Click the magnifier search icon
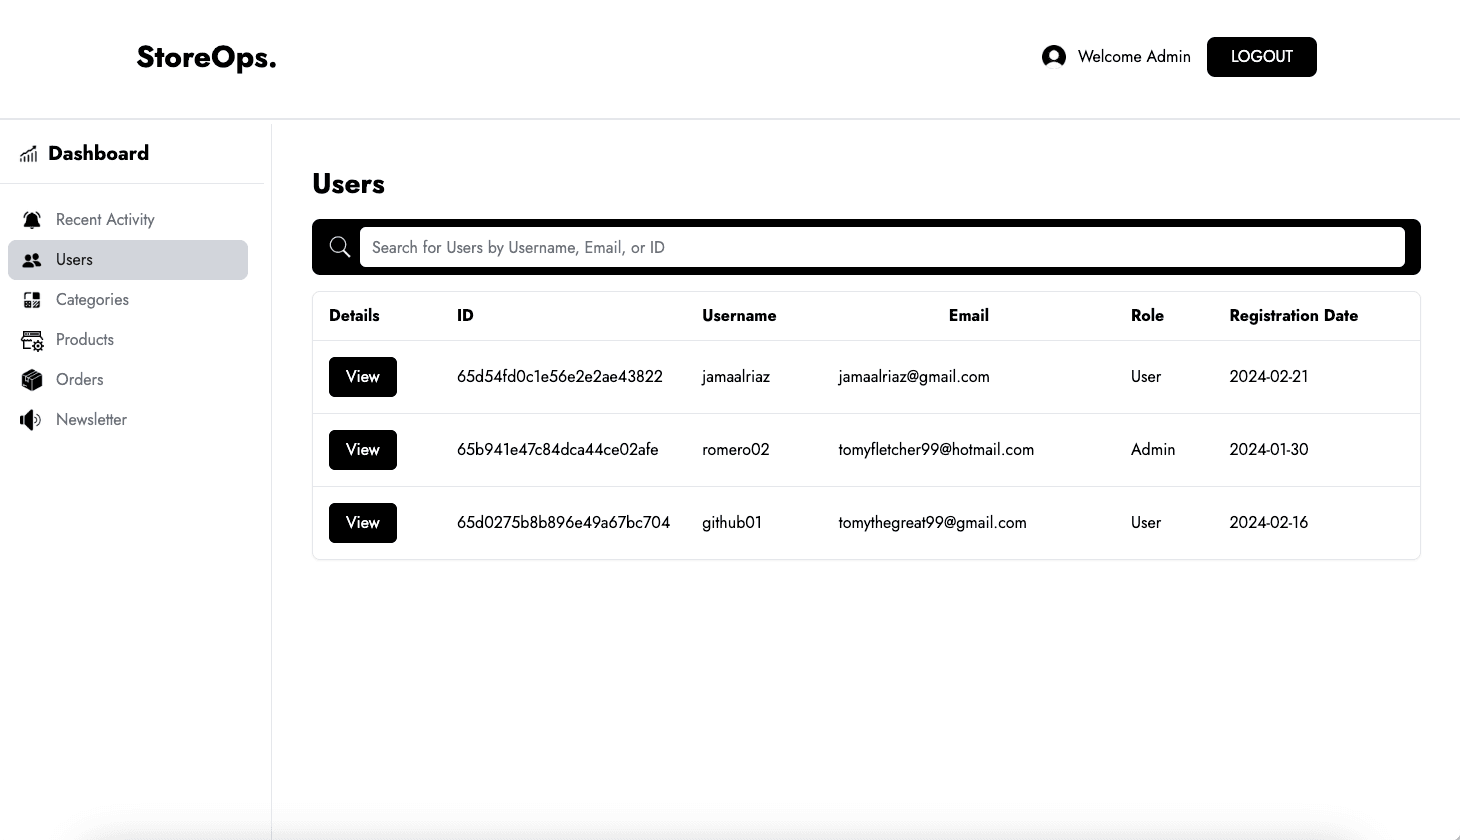The height and width of the screenshot is (840, 1460). pyautogui.click(x=340, y=247)
